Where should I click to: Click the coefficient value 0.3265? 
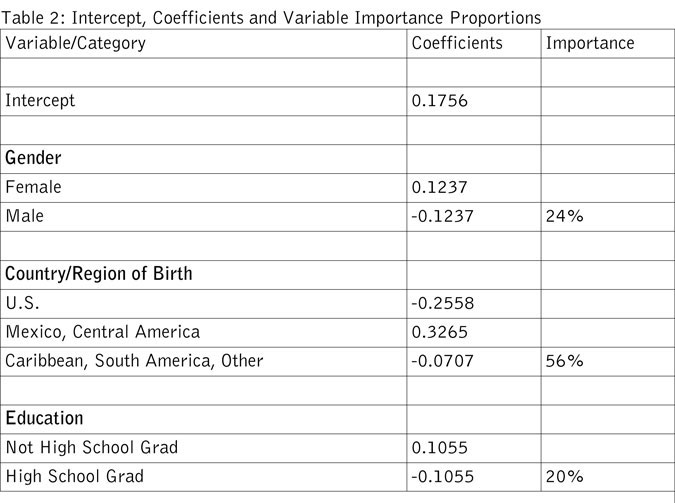[x=438, y=332]
